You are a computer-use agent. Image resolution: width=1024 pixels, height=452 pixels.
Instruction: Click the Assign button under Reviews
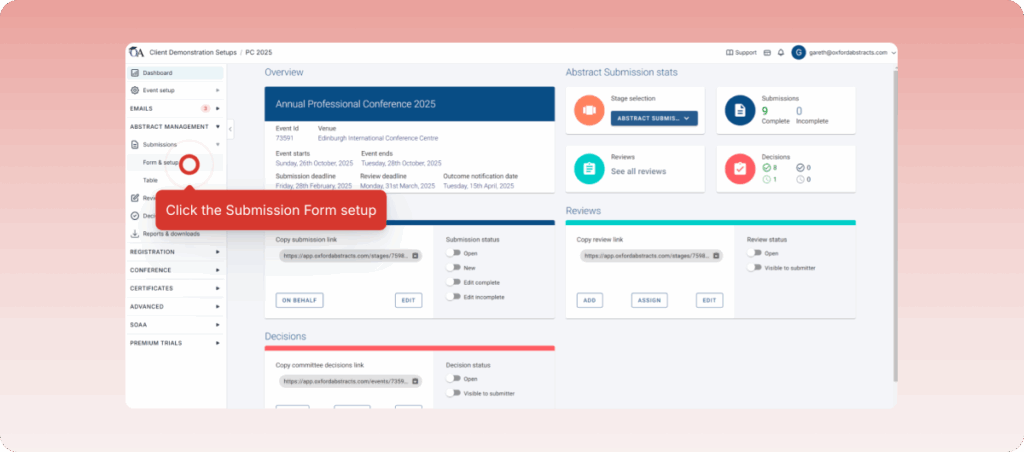pos(649,300)
